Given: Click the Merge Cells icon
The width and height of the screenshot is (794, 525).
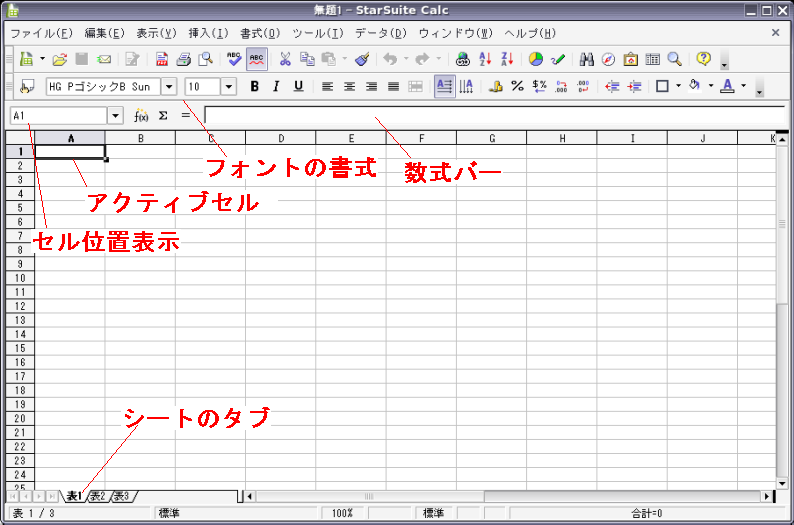Looking at the screenshot, I should coord(415,87).
